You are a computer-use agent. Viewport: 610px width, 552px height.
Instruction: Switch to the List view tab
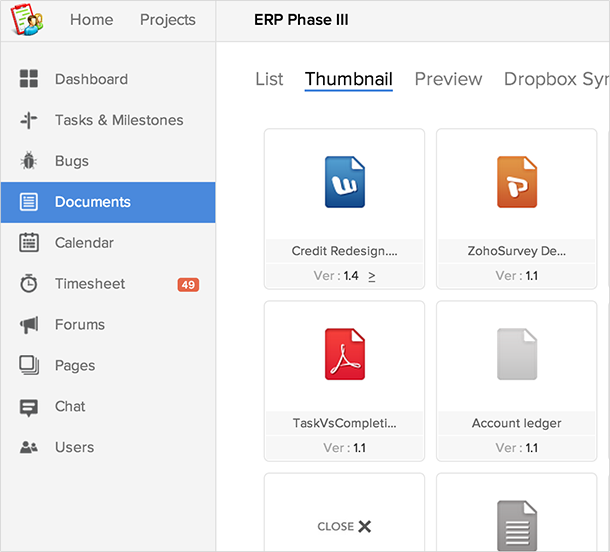(269, 79)
